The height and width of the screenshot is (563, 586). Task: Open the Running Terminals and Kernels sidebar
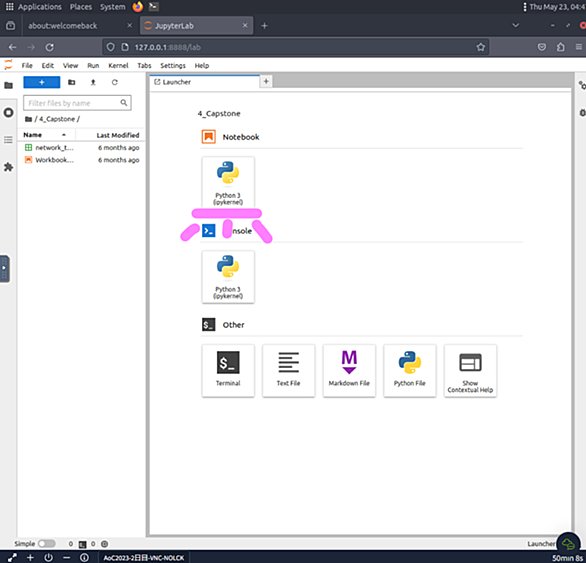(8, 113)
